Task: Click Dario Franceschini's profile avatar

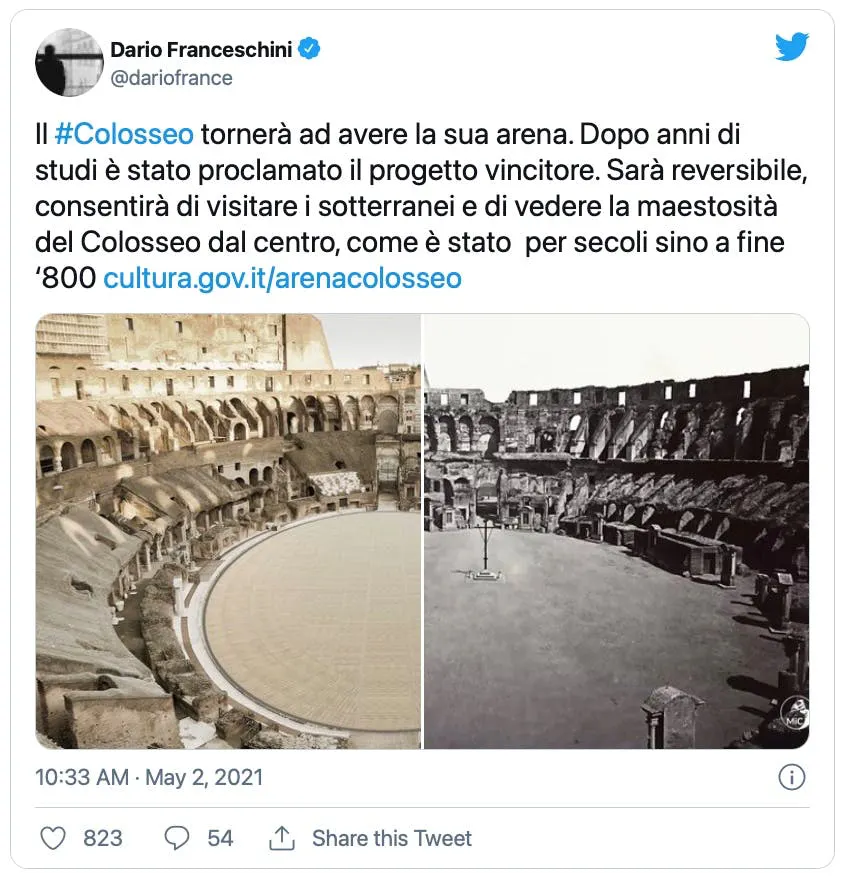Action: (69, 62)
